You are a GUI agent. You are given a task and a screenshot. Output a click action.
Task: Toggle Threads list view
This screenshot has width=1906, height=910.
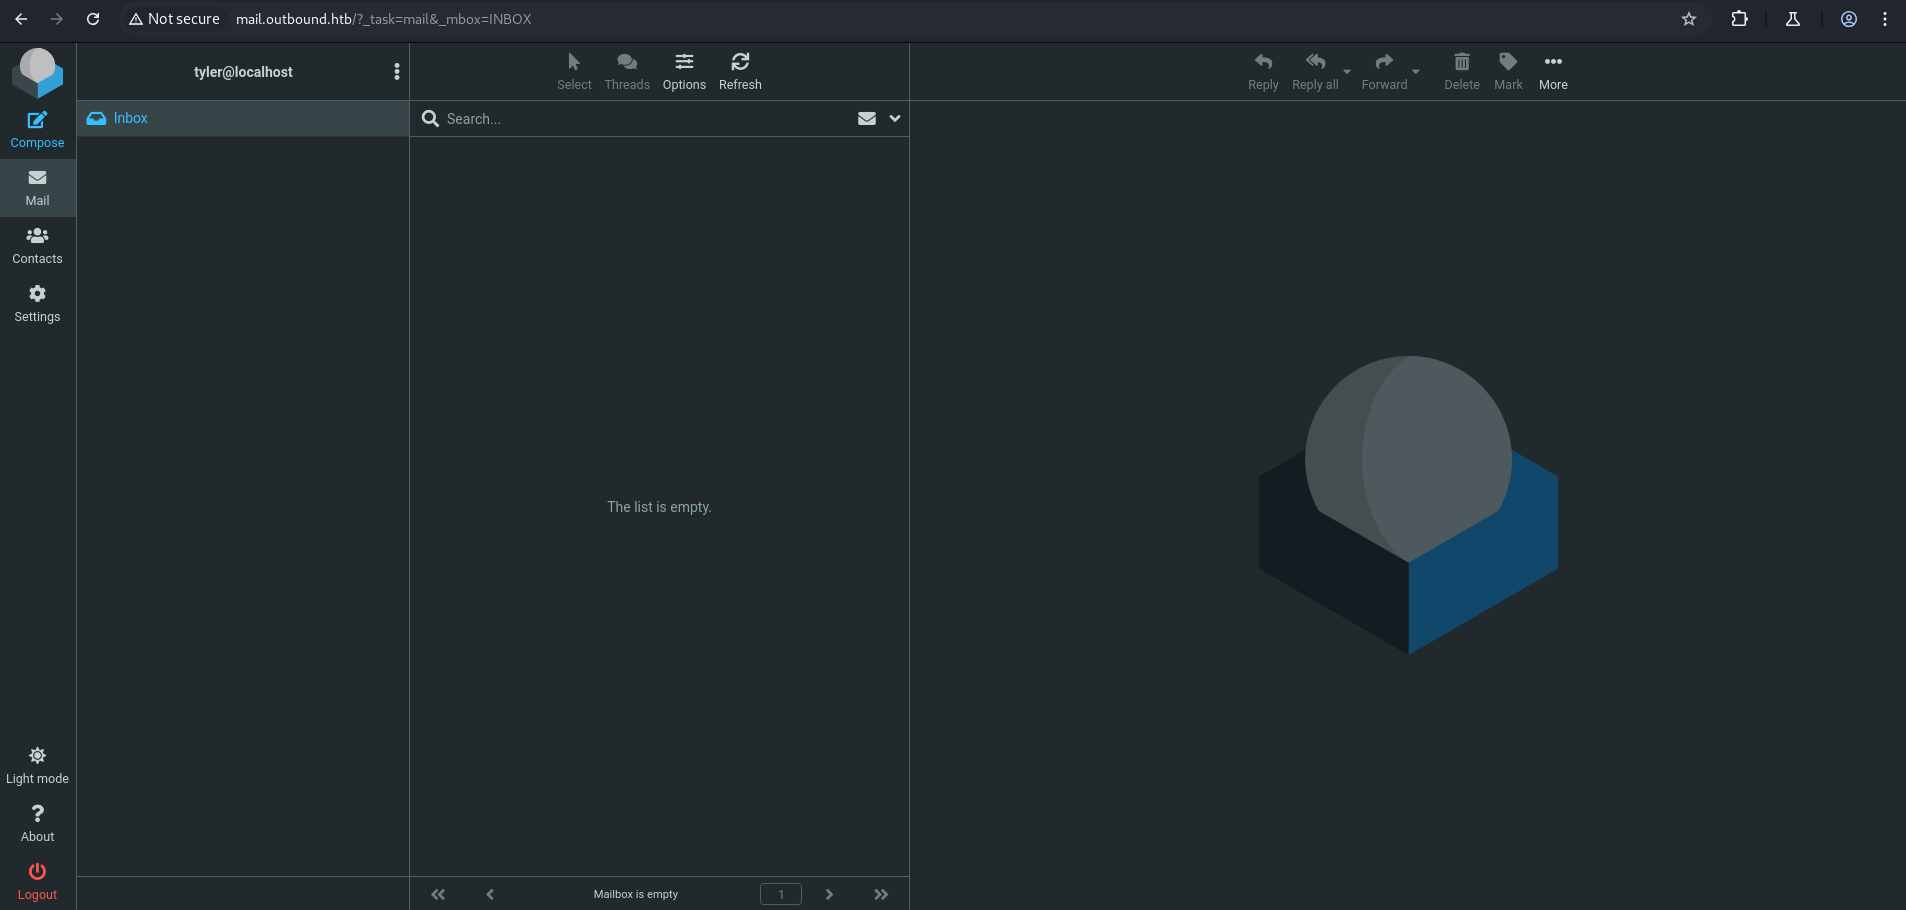[x=627, y=72]
